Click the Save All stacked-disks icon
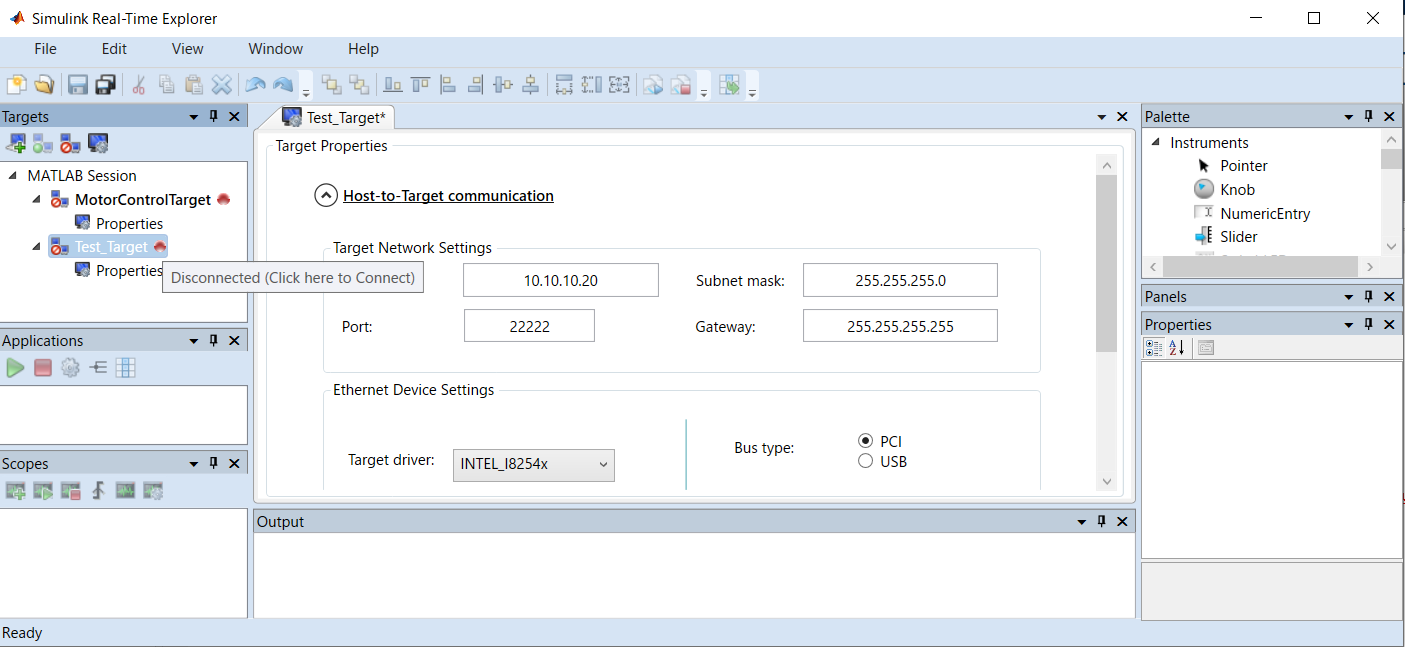Image resolution: width=1405 pixels, height=647 pixels. click(105, 85)
